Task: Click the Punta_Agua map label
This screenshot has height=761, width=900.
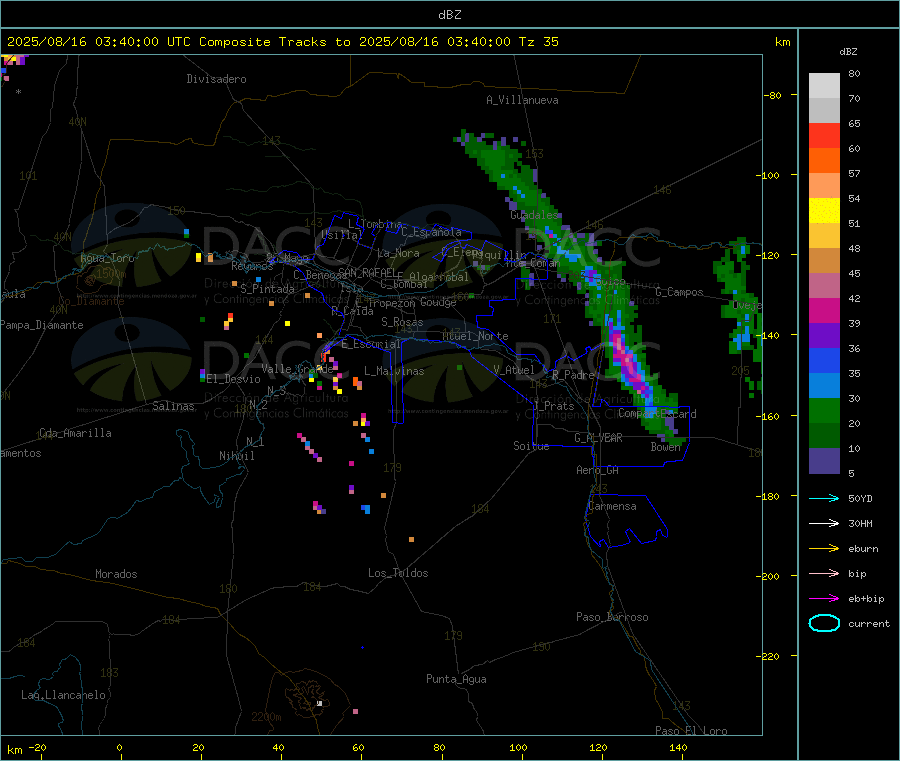Action: (x=456, y=679)
